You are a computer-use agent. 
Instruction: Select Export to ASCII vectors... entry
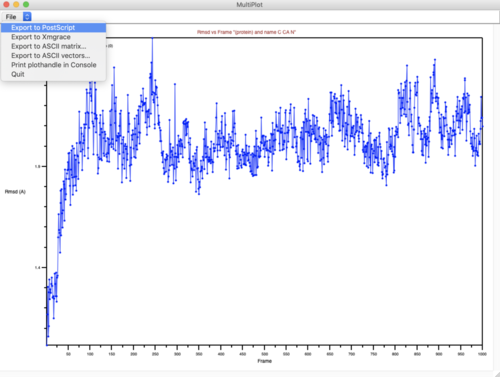point(53,56)
